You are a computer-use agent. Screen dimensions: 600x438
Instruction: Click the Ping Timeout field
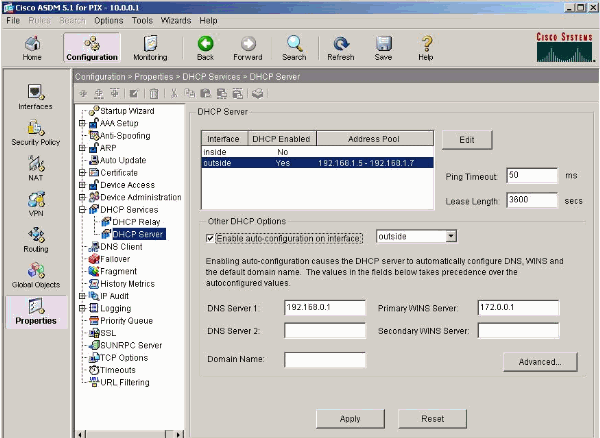532,176
